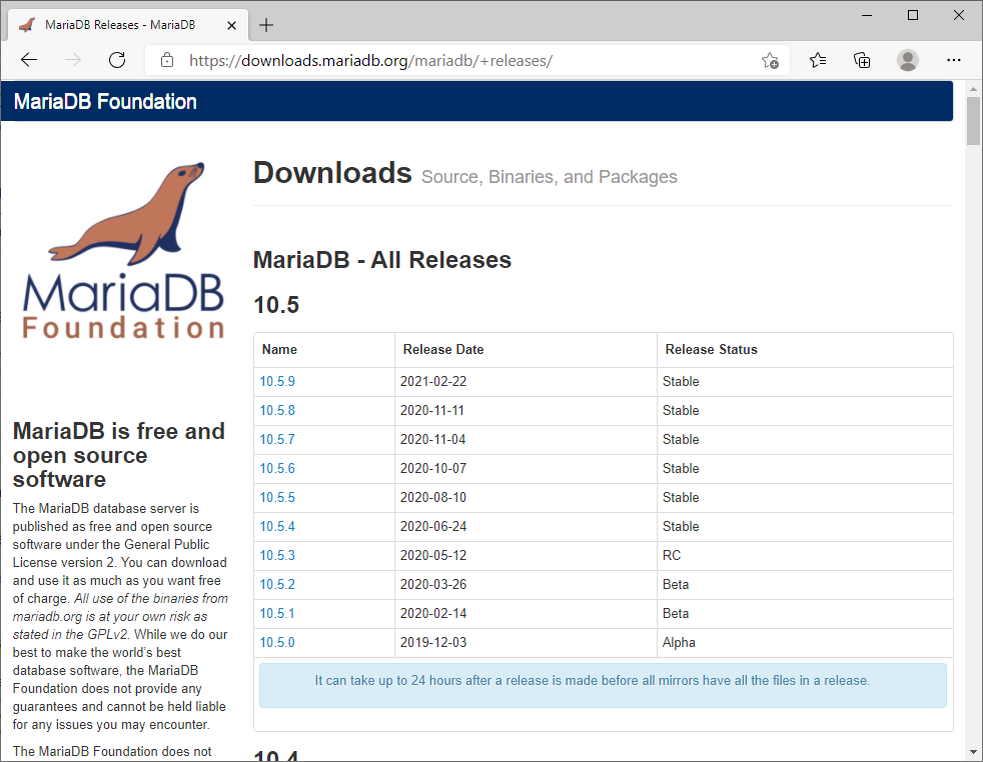Image resolution: width=983 pixels, height=762 pixels.
Task: Open release 10.5.7 link
Action: click(x=277, y=439)
